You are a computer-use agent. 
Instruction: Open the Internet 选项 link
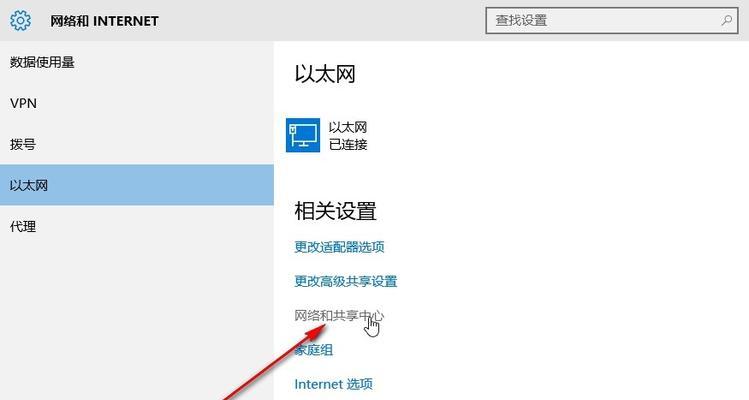click(333, 384)
